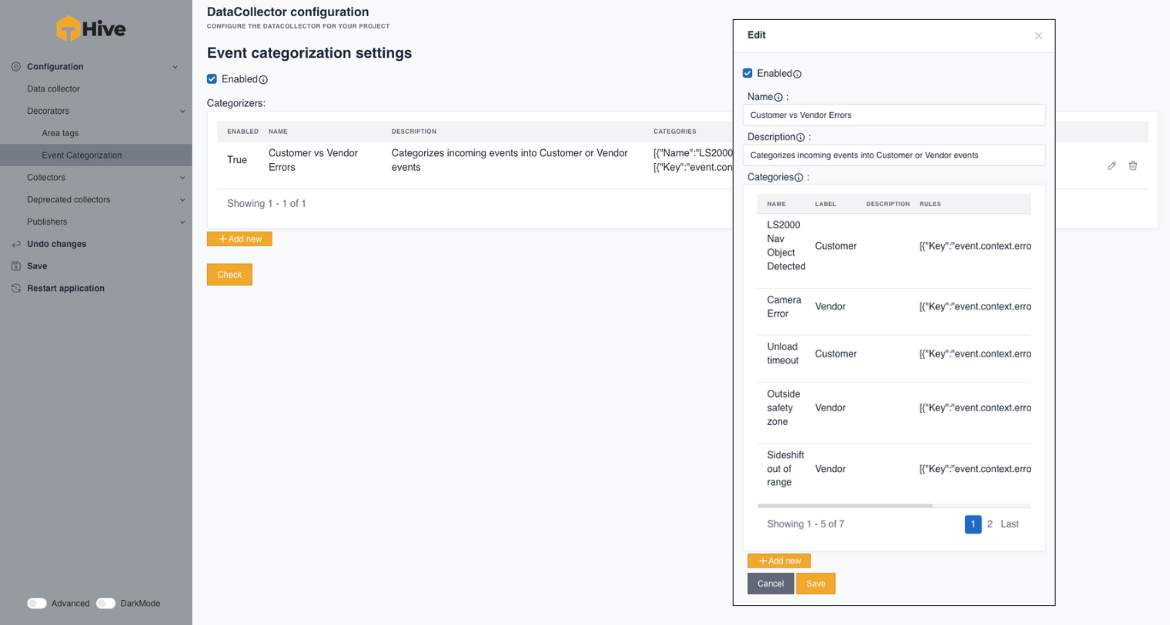Image resolution: width=1170 pixels, height=625 pixels.
Task: Click the pencil edit icon for categorizer row
Action: [x=1112, y=166]
